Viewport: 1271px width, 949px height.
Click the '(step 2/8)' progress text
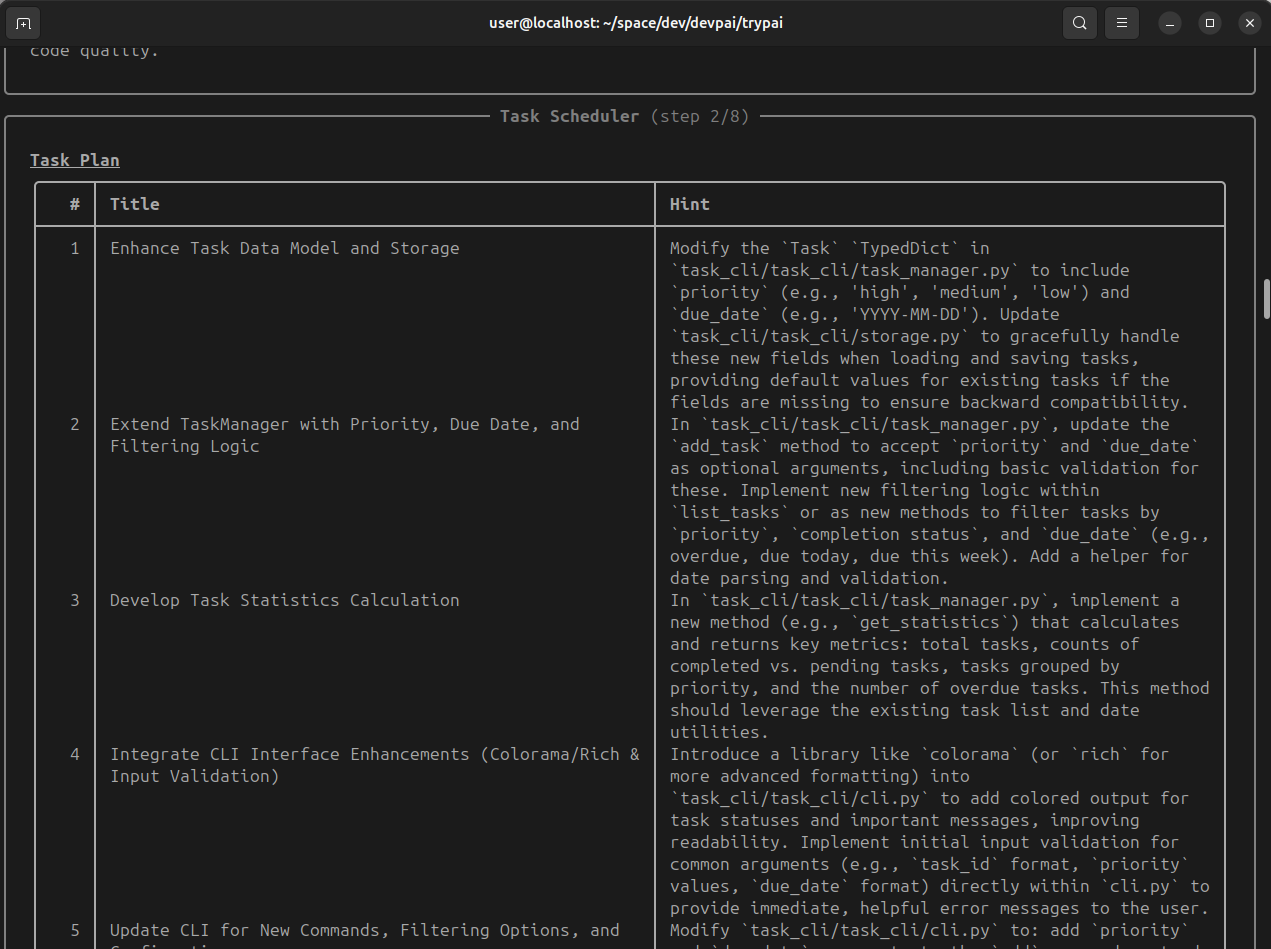(x=699, y=116)
